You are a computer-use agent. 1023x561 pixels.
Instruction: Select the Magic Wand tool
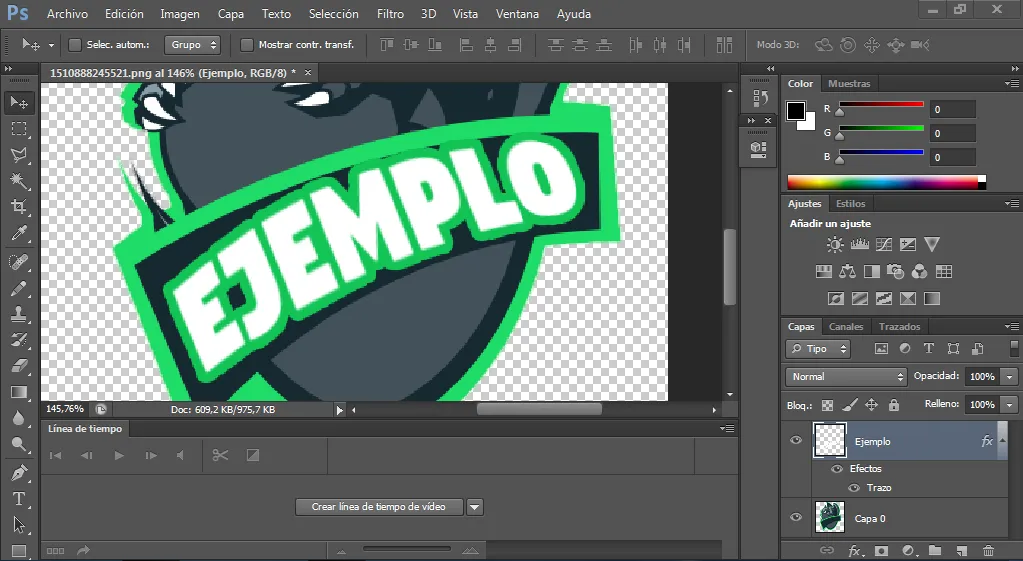click(19, 181)
